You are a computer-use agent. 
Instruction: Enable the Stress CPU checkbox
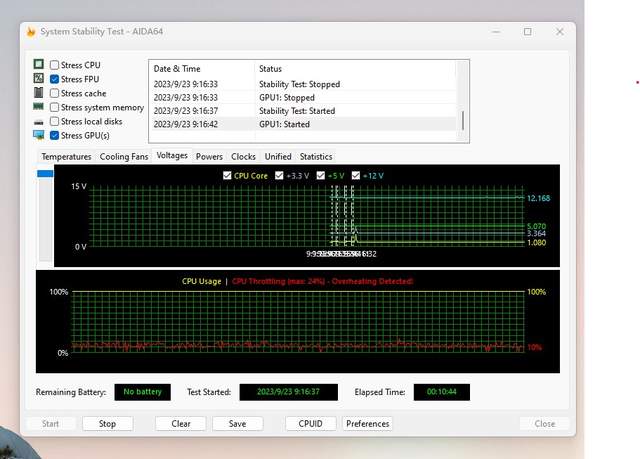54,65
